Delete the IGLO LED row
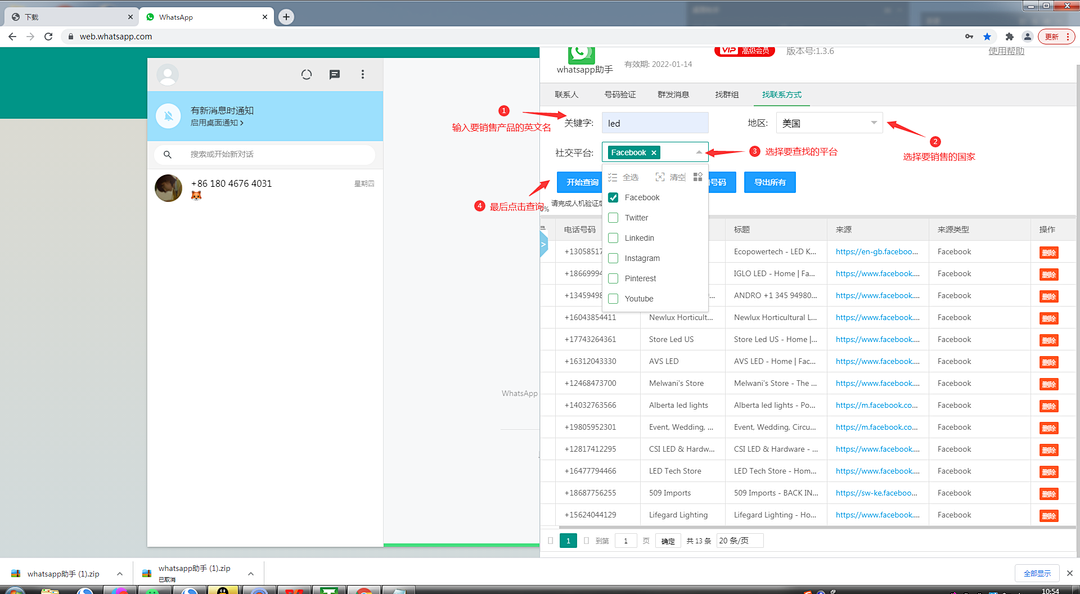The width and height of the screenshot is (1080, 594). point(1048,274)
